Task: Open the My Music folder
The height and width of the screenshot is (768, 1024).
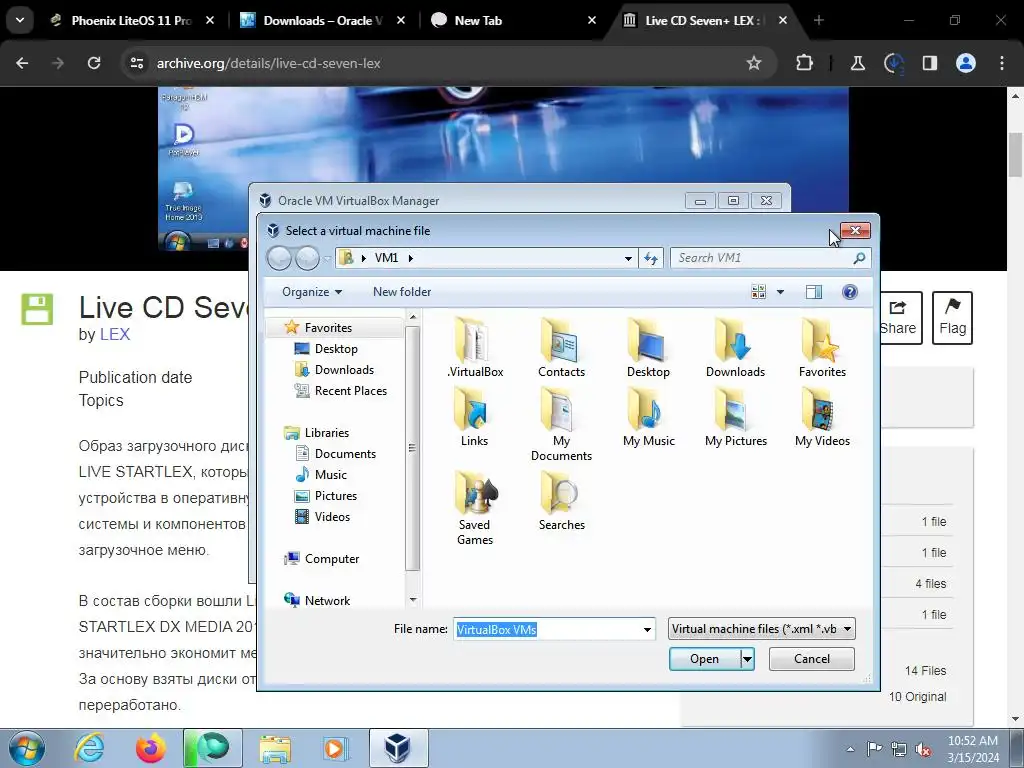Action: tap(648, 417)
